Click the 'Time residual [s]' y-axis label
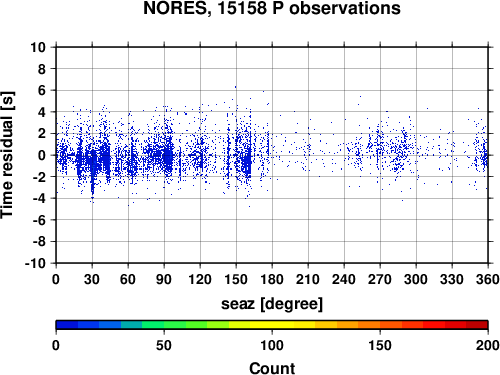 (7, 155)
